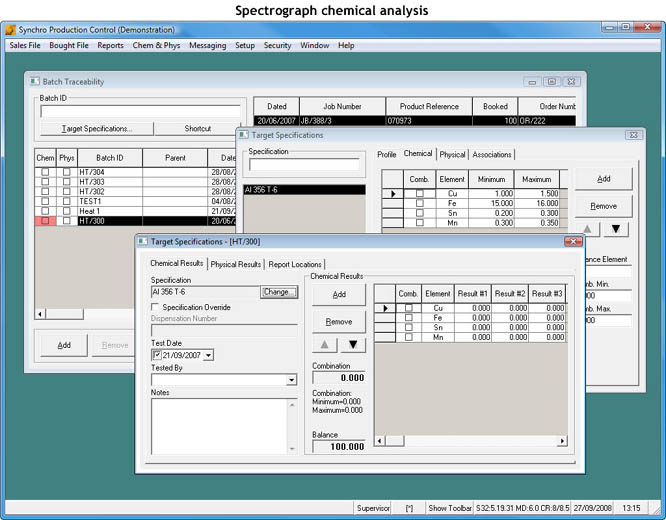The image size is (666, 520).
Task: Click down arrow in rear Target Specifications window
Action: pos(615,229)
